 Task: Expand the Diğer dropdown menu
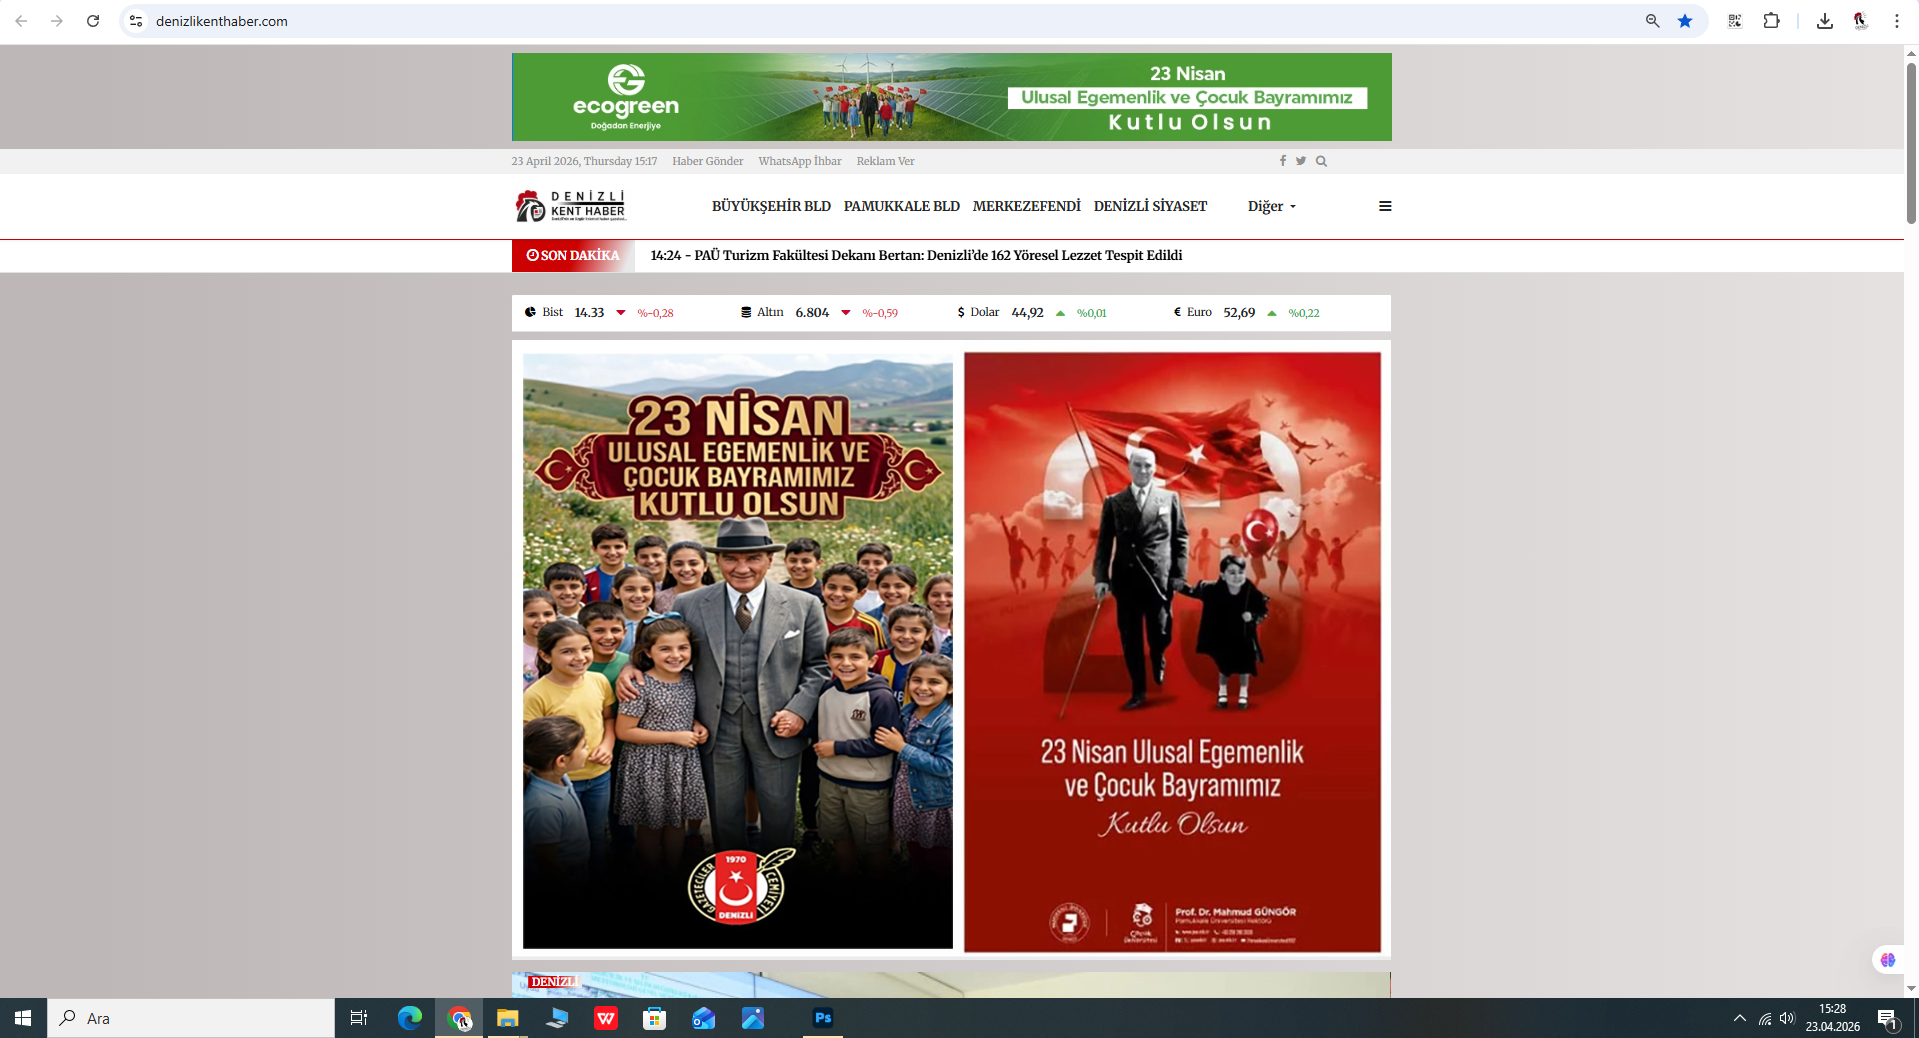tap(1271, 206)
